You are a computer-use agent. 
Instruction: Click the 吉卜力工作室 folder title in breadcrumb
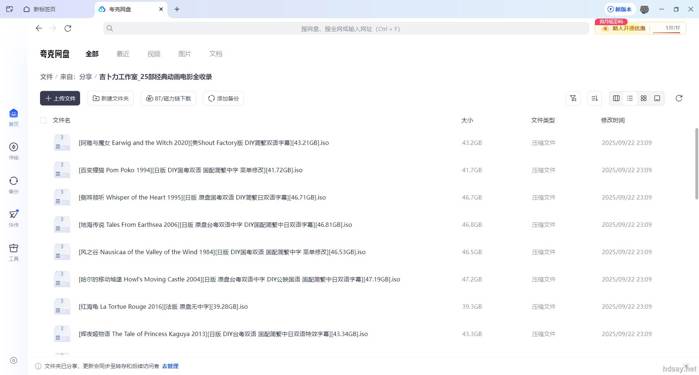(x=156, y=77)
